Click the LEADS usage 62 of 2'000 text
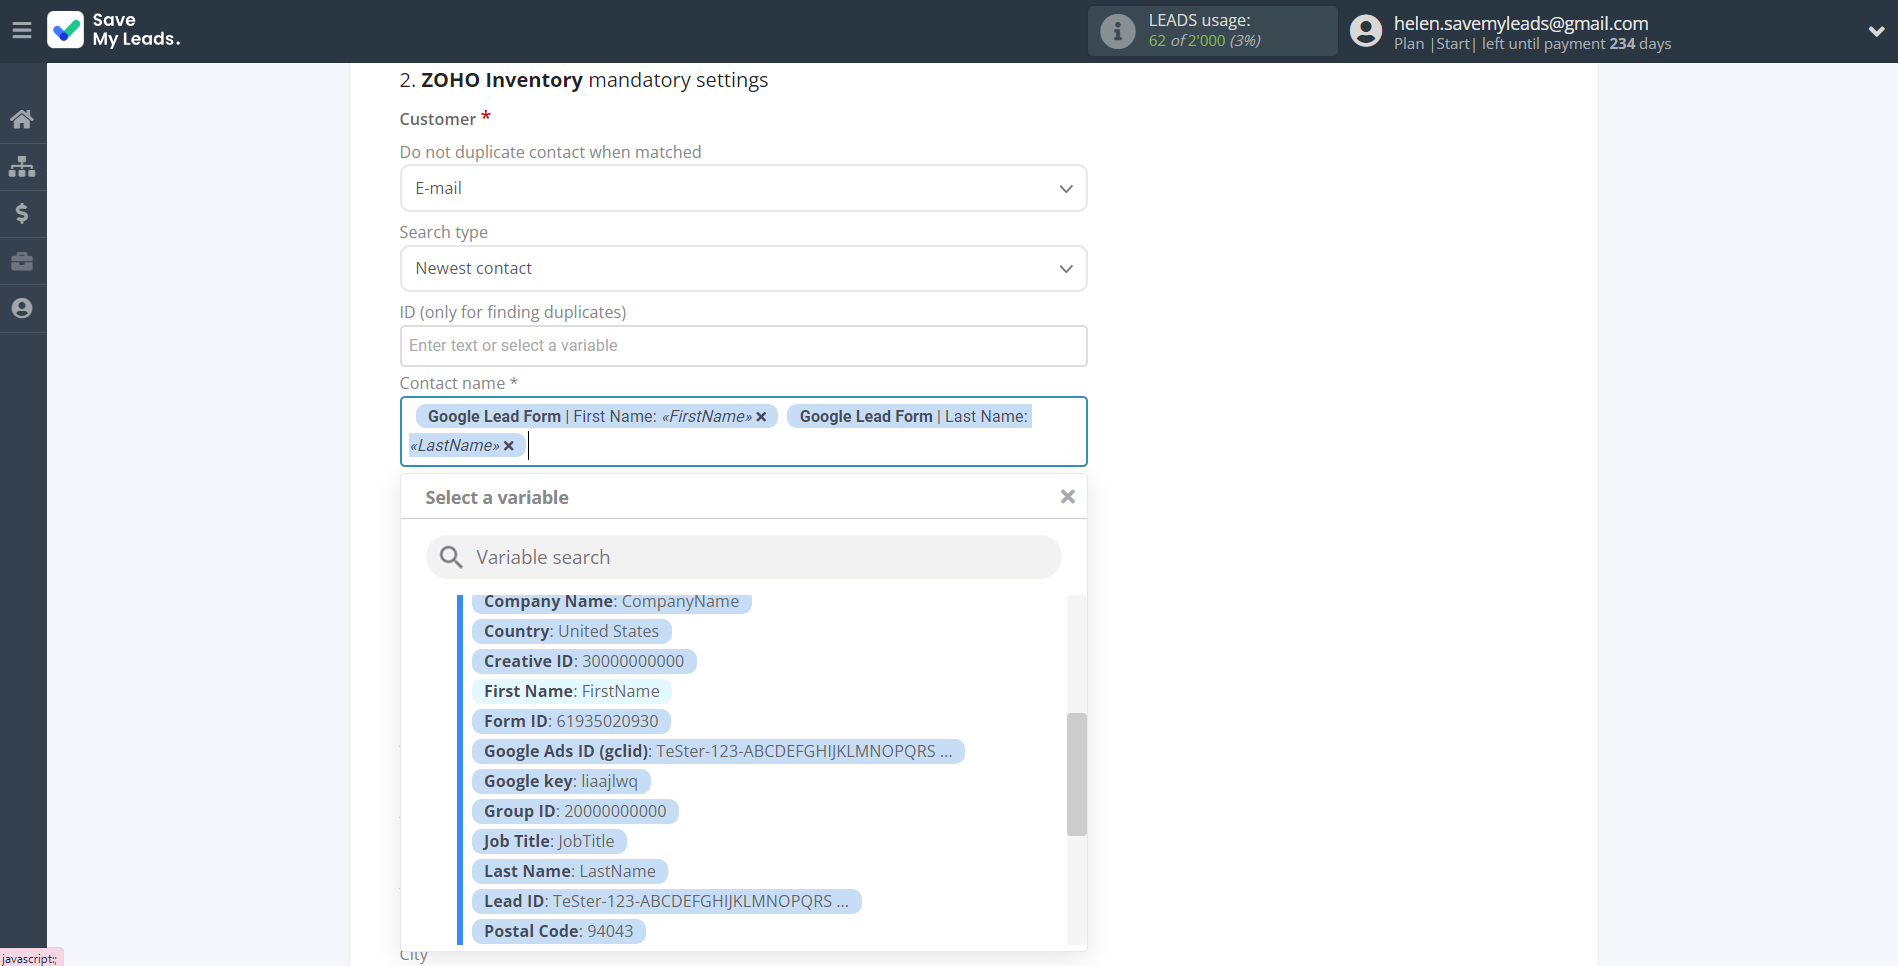 pyautogui.click(x=1204, y=41)
